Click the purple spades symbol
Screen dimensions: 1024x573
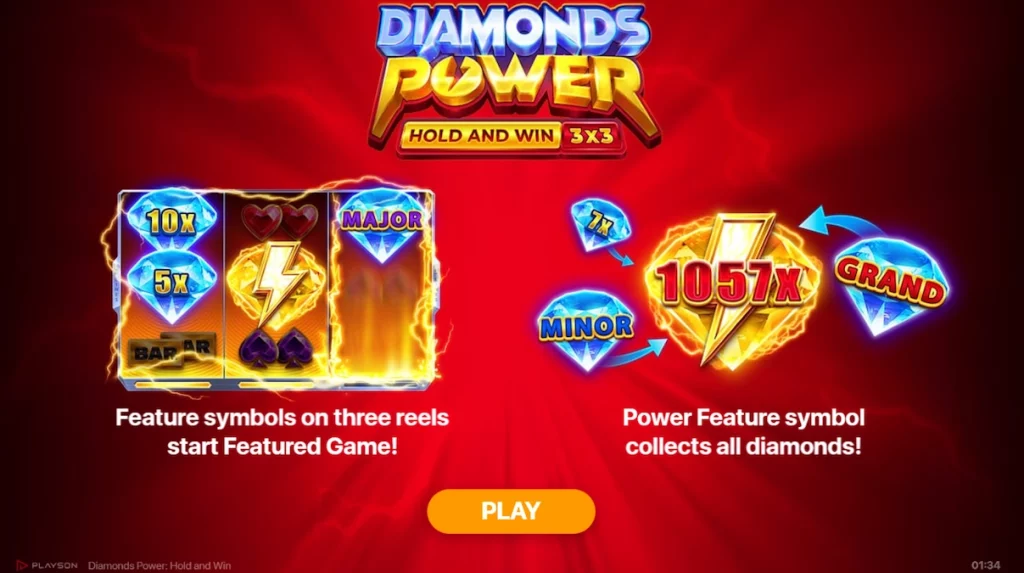[x=277, y=346]
